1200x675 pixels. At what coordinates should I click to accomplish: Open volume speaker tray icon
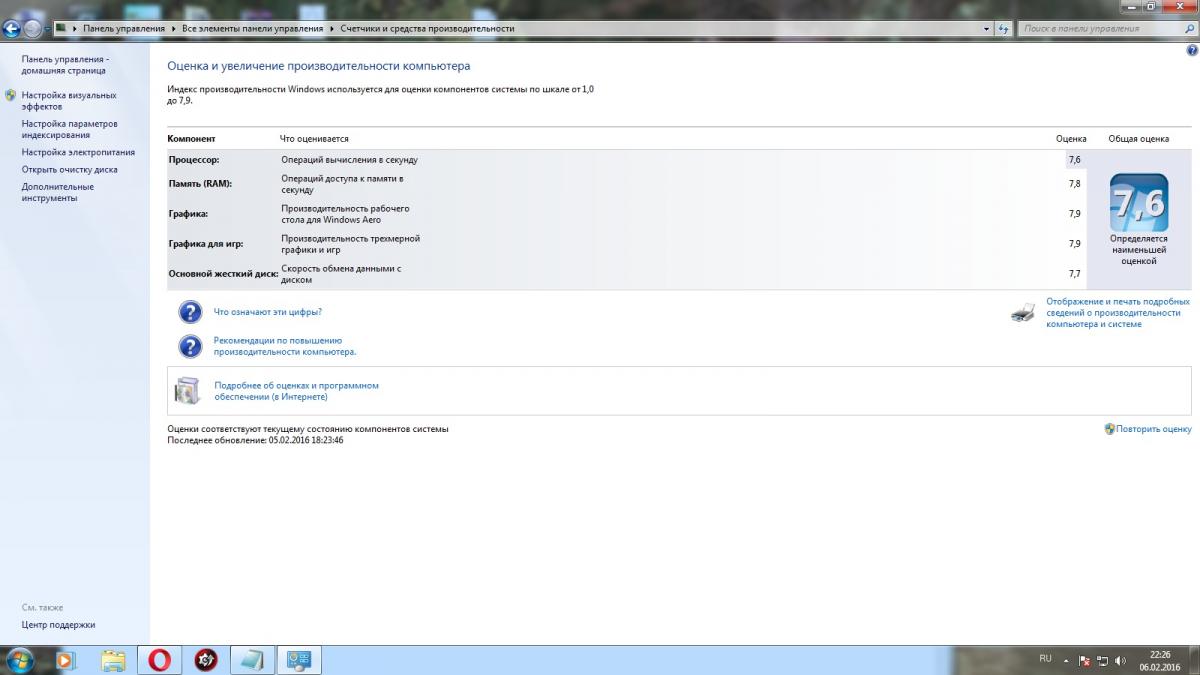[x=1121, y=661]
